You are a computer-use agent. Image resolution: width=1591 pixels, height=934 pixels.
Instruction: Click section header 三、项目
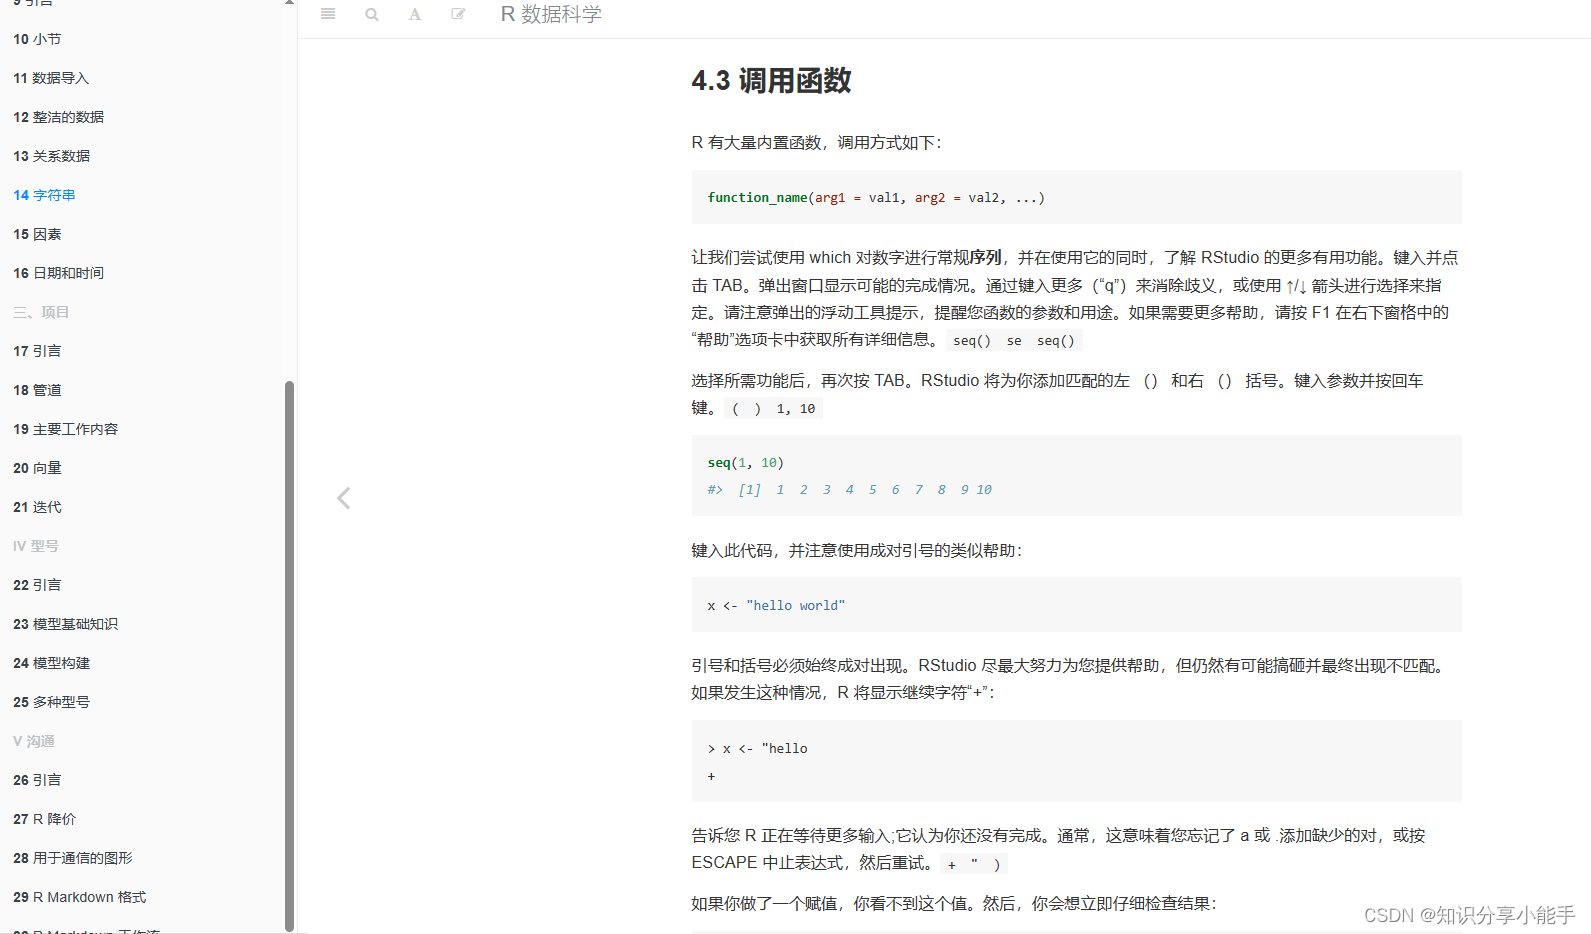point(41,312)
